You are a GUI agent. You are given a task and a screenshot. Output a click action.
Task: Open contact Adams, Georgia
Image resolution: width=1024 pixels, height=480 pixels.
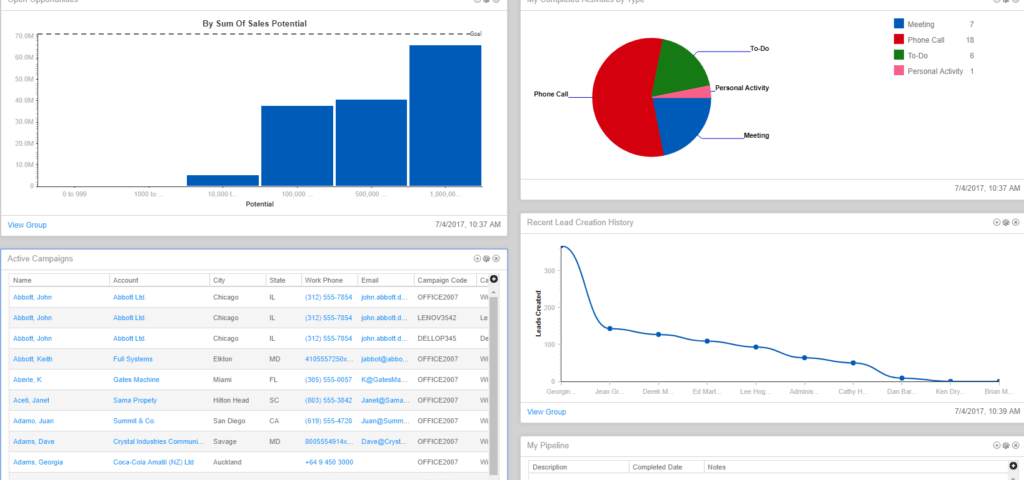click(x=38, y=462)
